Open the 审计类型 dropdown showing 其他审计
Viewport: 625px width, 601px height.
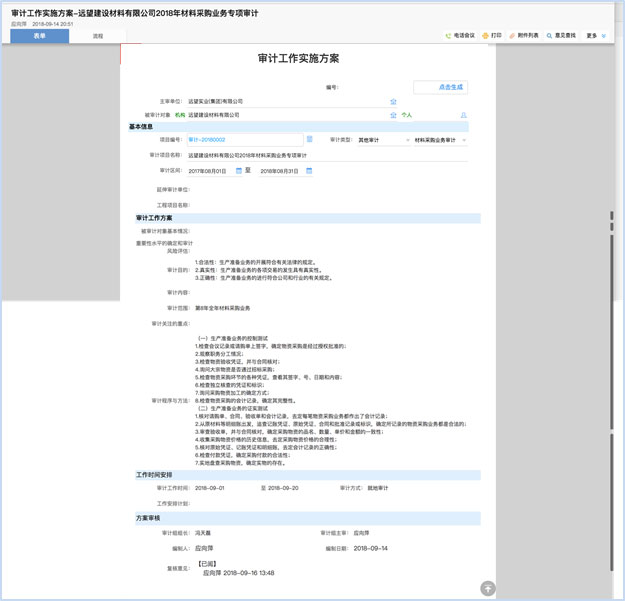pos(384,140)
